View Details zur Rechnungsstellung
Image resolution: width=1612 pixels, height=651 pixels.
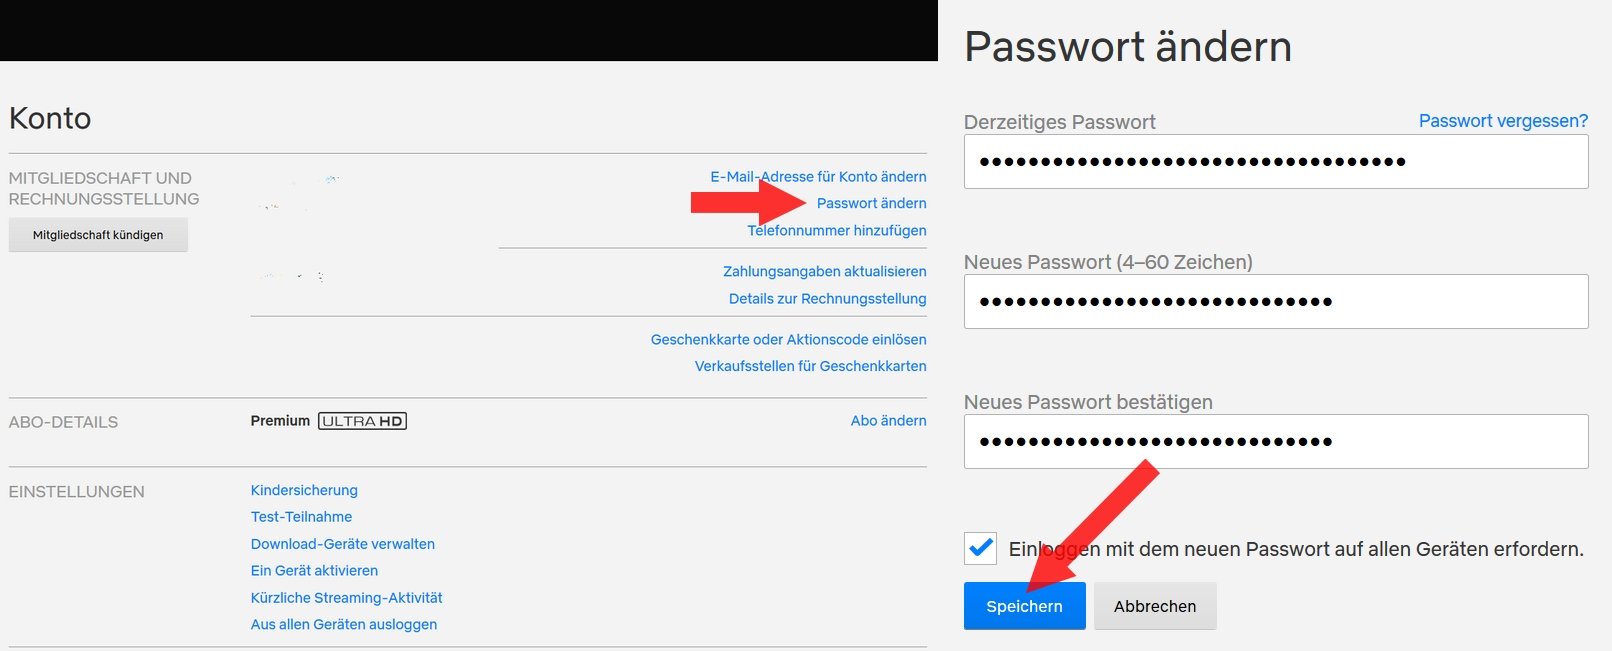(828, 298)
